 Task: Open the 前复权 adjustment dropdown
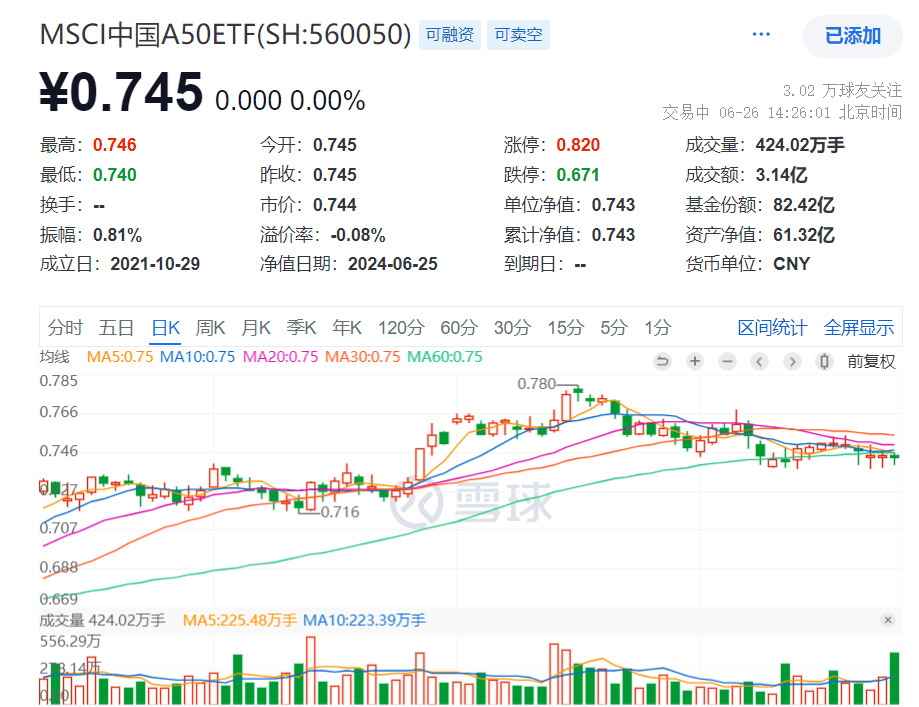pos(871,361)
